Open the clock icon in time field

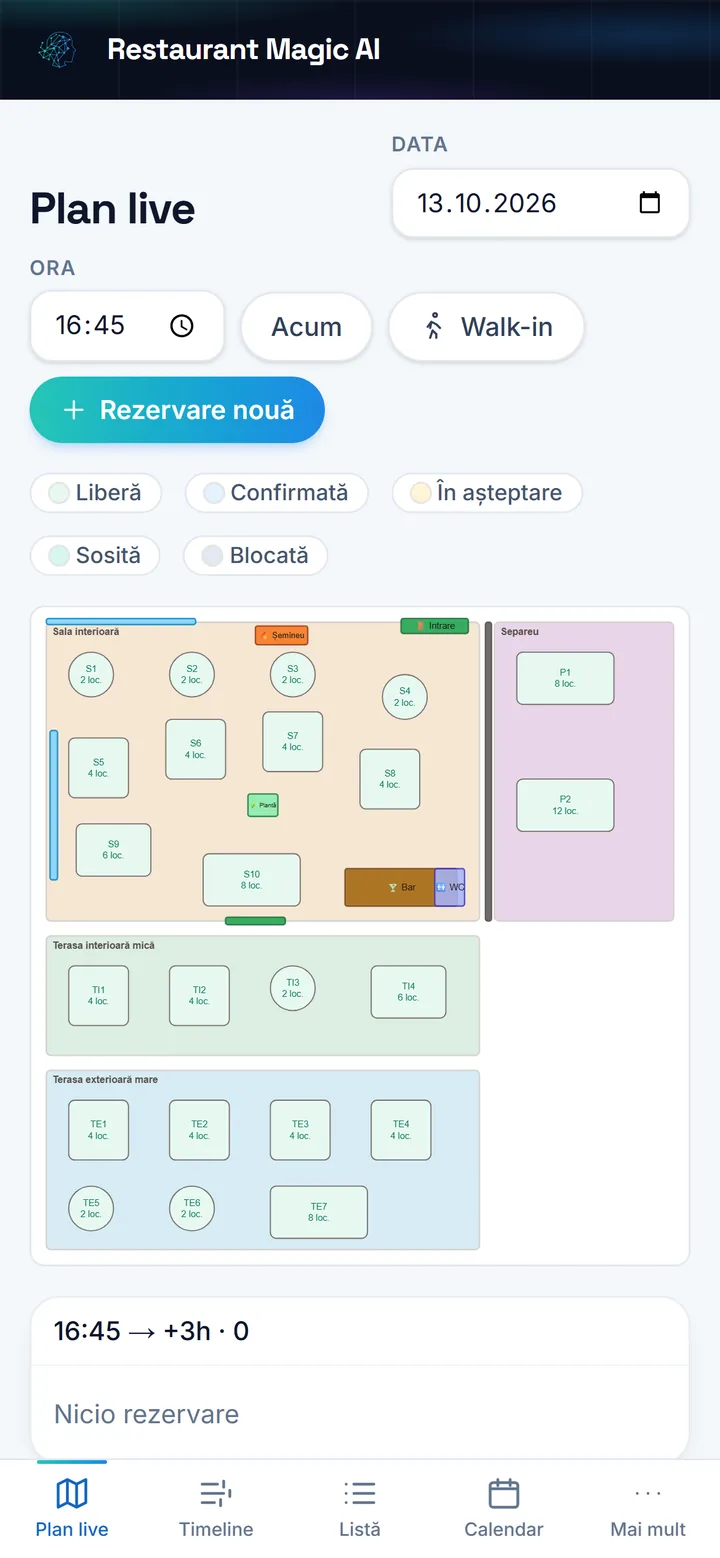pyautogui.click(x=181, y=326)
